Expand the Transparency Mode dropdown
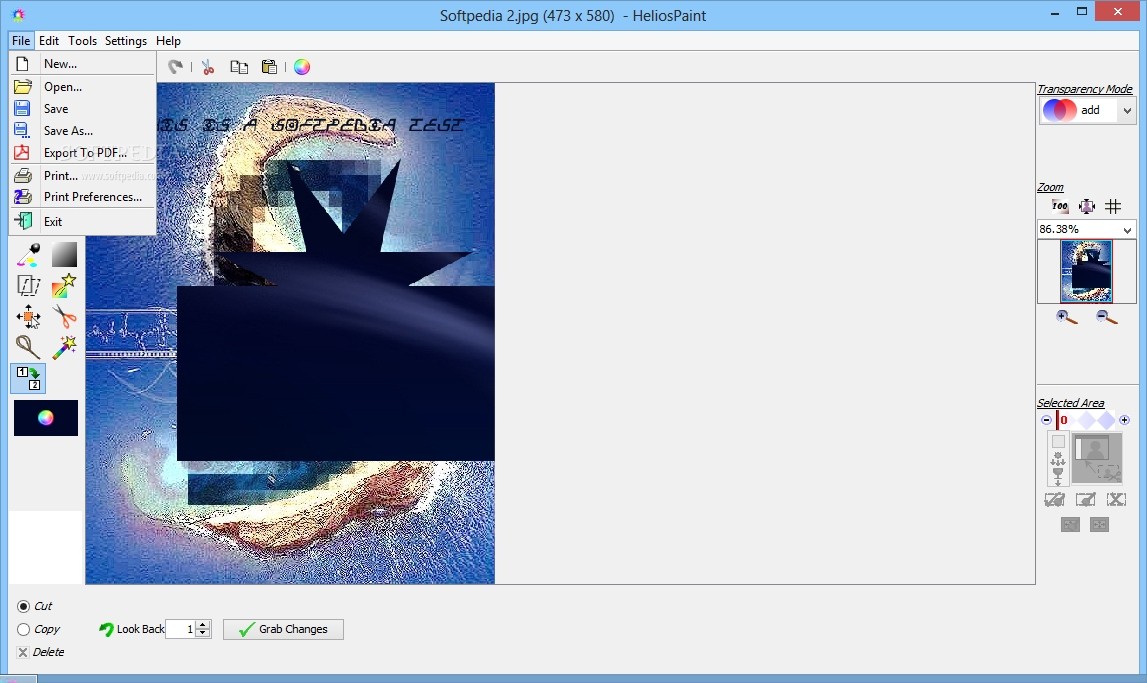This screenshot has width=1147, height=683. pyautogui.click(x=1127, y=111)
